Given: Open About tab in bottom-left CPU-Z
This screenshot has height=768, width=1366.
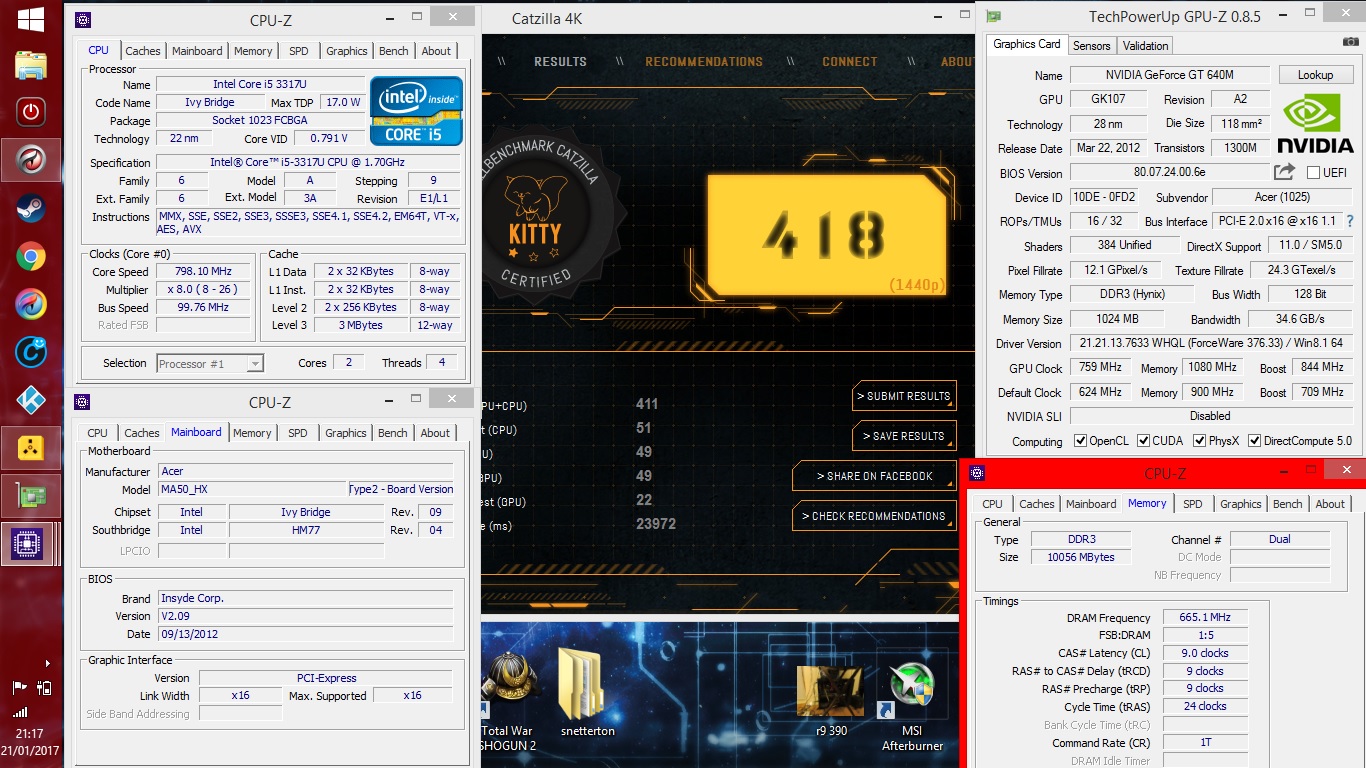Looking at the screenshot, I should pyautogui.click(x=435, y=433).
